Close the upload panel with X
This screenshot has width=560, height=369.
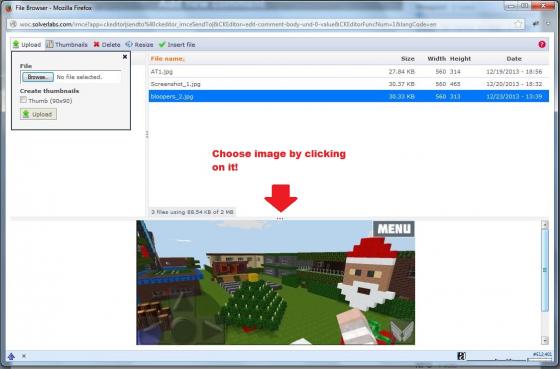tap(125, 56)
